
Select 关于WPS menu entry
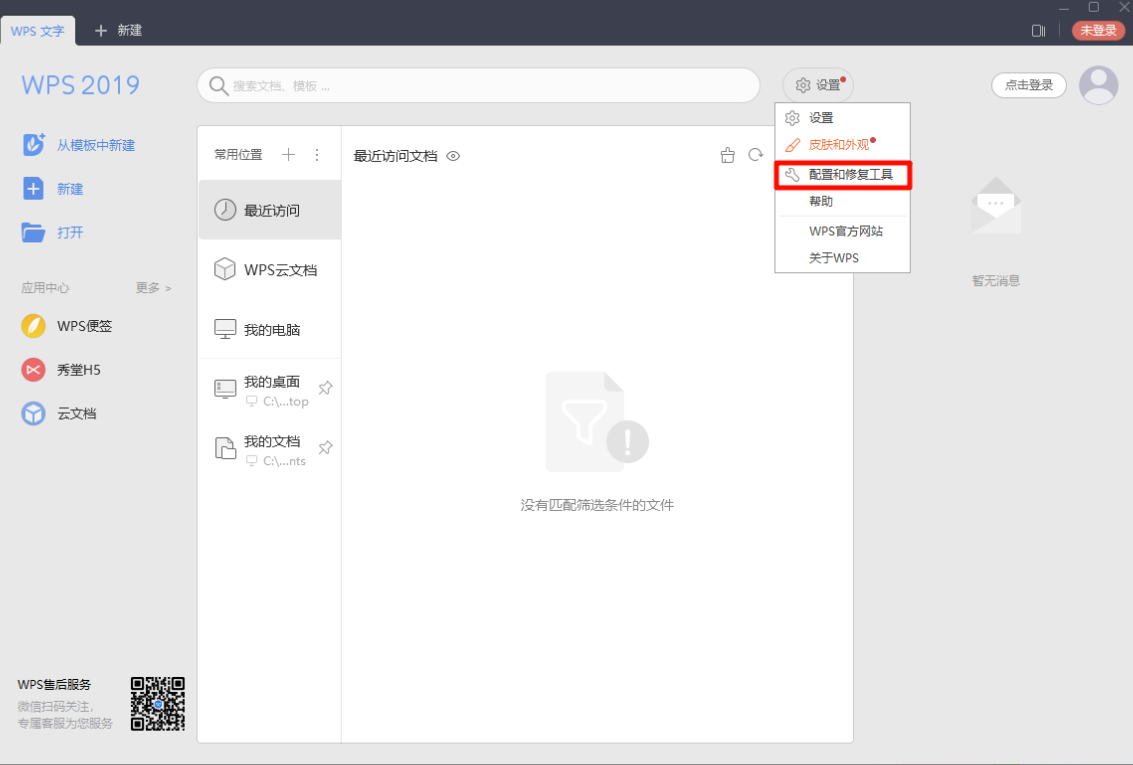tap(843, 258)
